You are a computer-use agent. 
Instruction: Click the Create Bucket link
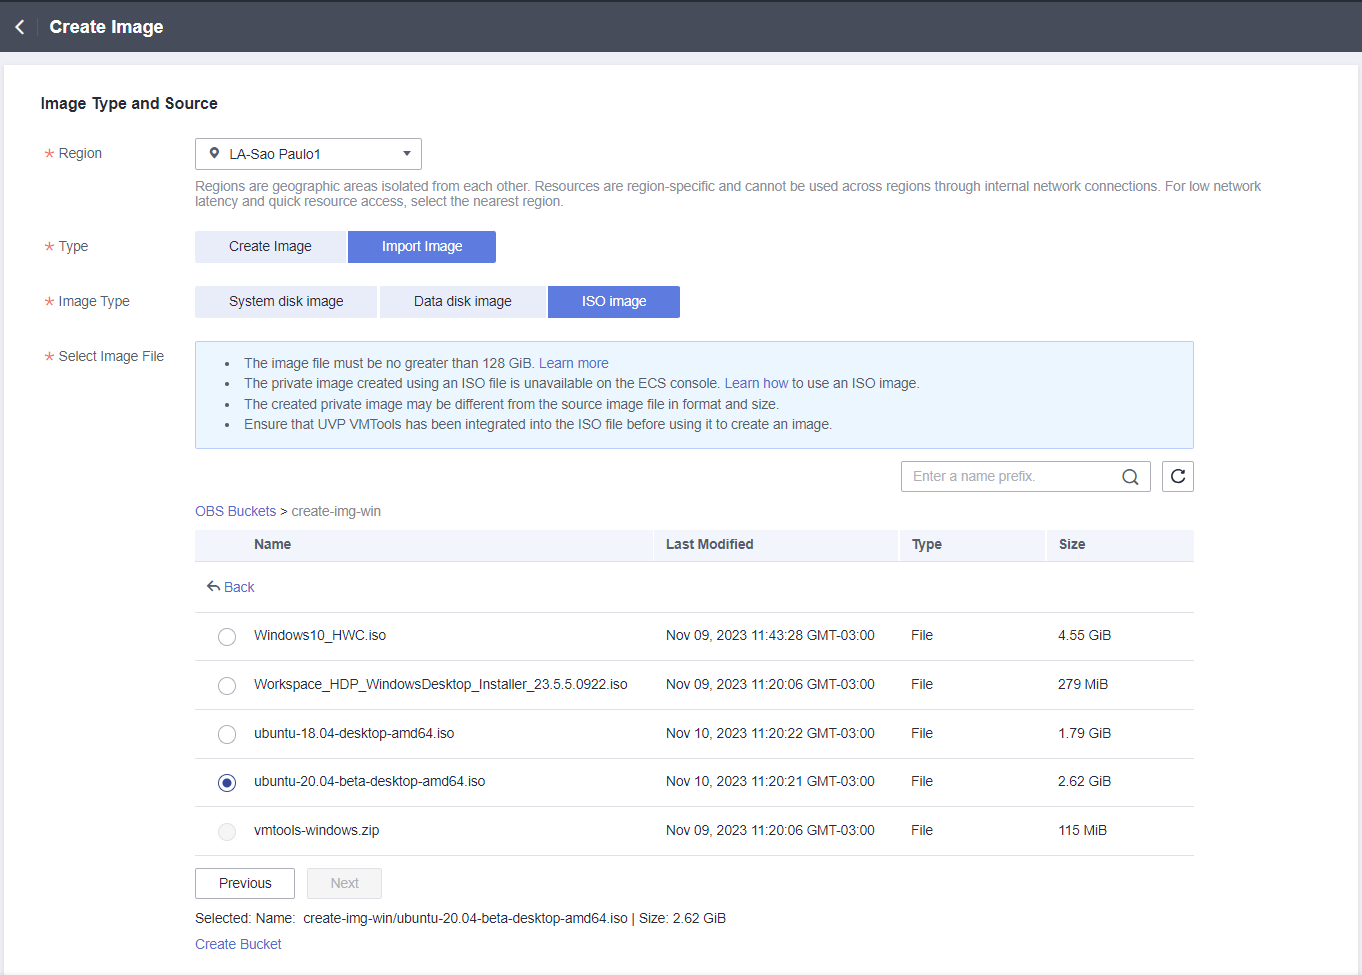coord(238,945)
